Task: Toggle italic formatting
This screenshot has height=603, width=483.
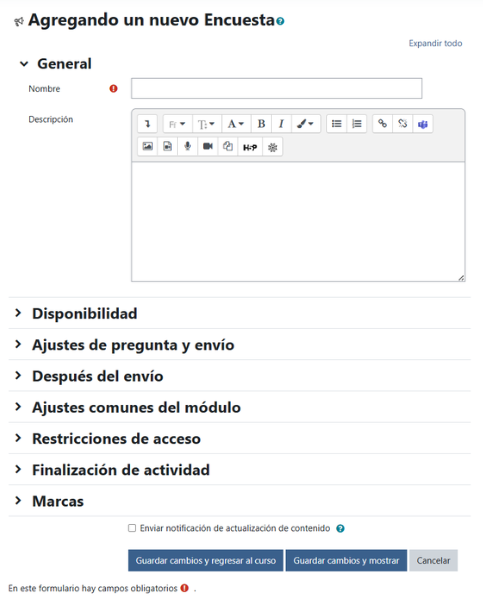Action: (x=281, y=124)
